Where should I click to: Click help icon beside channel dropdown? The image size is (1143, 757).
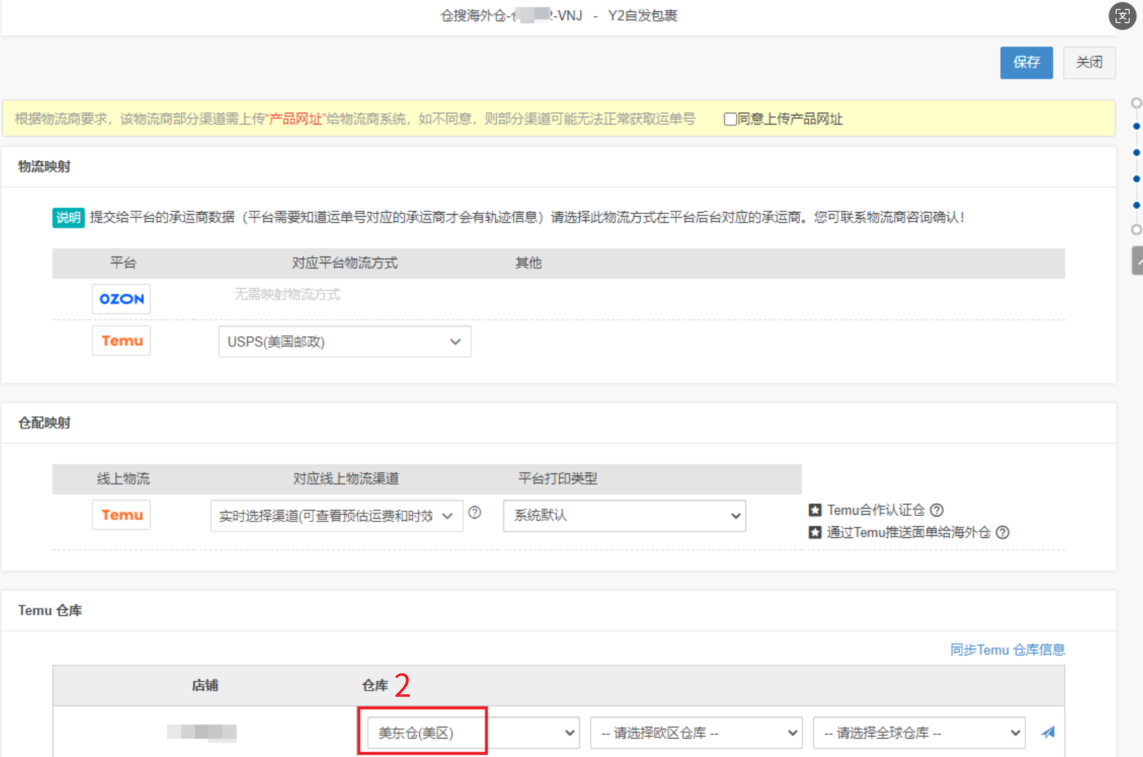pyautogui.click(x=475, y=513)
